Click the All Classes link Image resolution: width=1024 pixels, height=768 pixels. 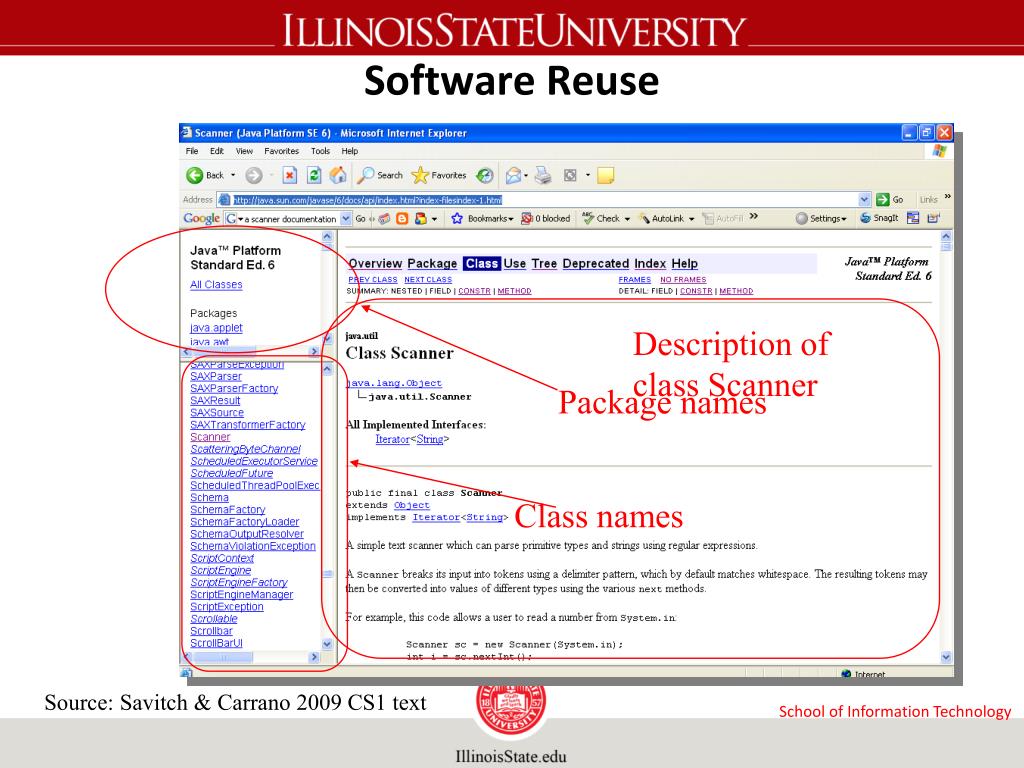pyautogui.click(x=216, y=285)
